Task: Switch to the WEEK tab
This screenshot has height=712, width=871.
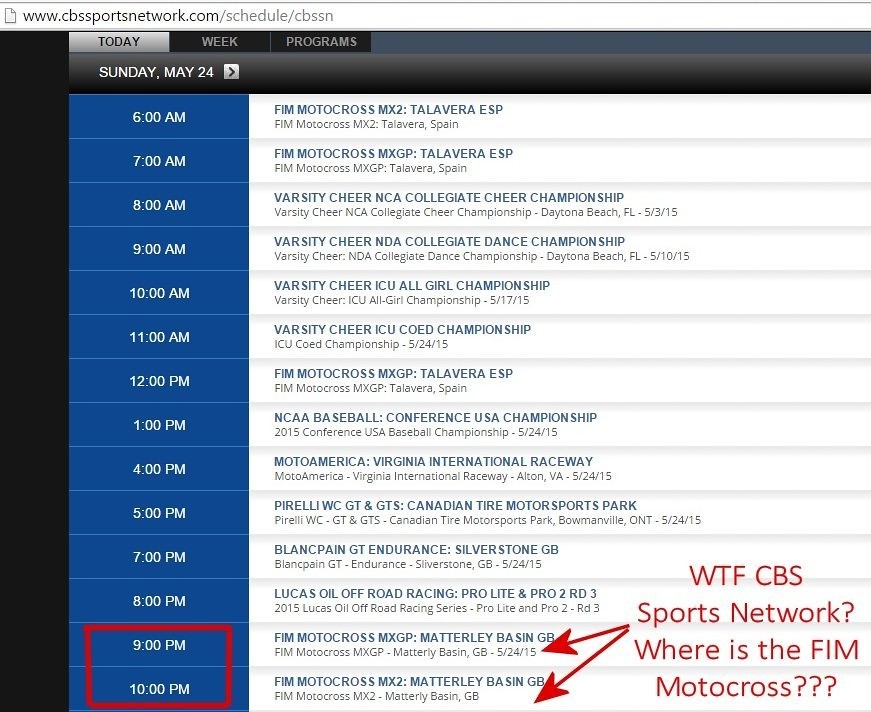Action: [218, 41]
